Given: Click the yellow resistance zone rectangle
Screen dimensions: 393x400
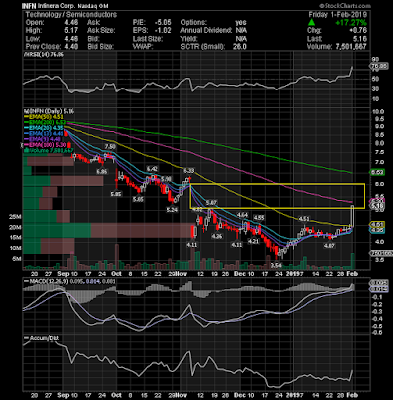Looking at the screenshot, I should (277, 196).
